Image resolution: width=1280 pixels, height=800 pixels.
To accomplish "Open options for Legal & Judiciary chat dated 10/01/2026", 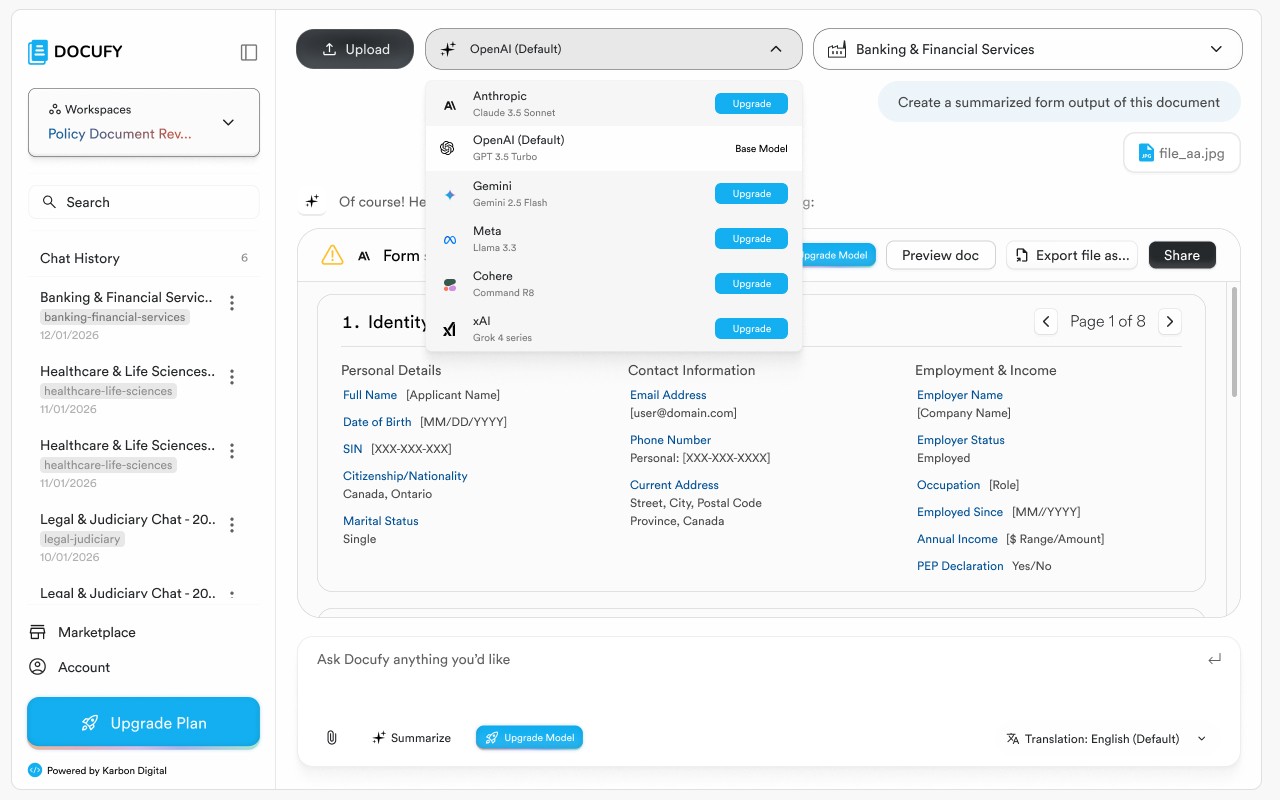I will (232, 525).
